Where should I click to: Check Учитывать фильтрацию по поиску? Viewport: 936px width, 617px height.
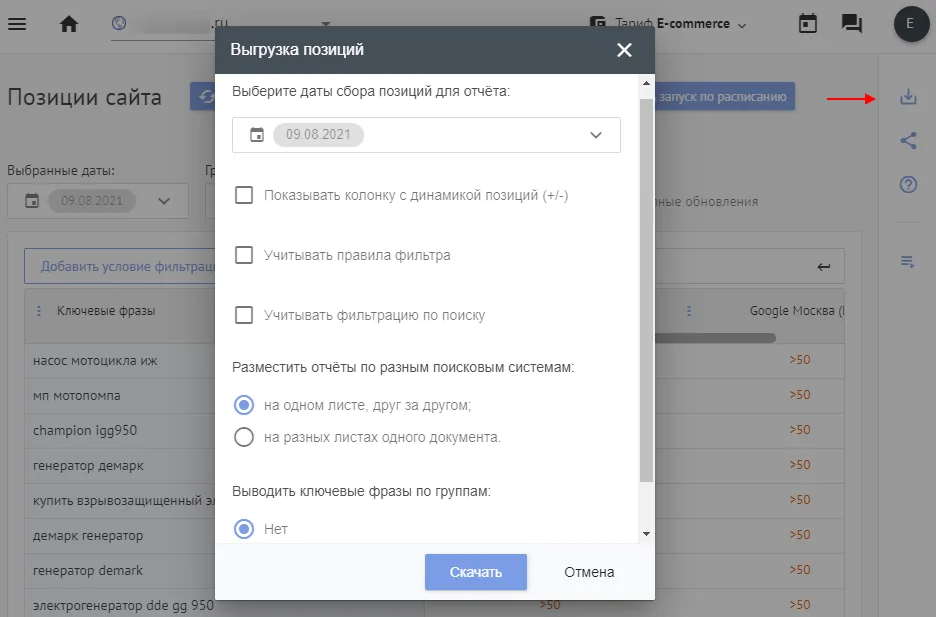click(244, 314)
